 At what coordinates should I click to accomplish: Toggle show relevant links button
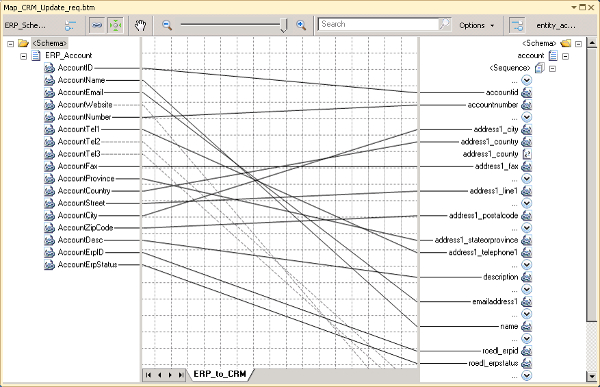(x=115, y=25)
